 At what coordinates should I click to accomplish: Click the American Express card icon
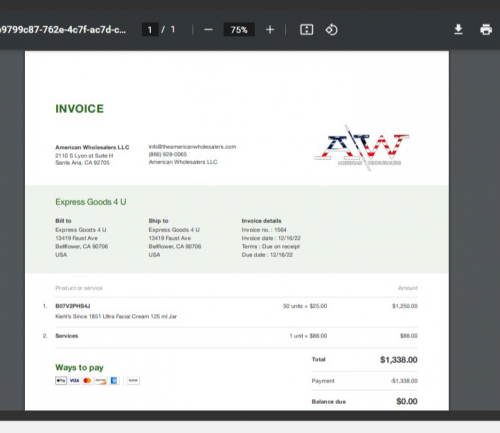point(114,381)
